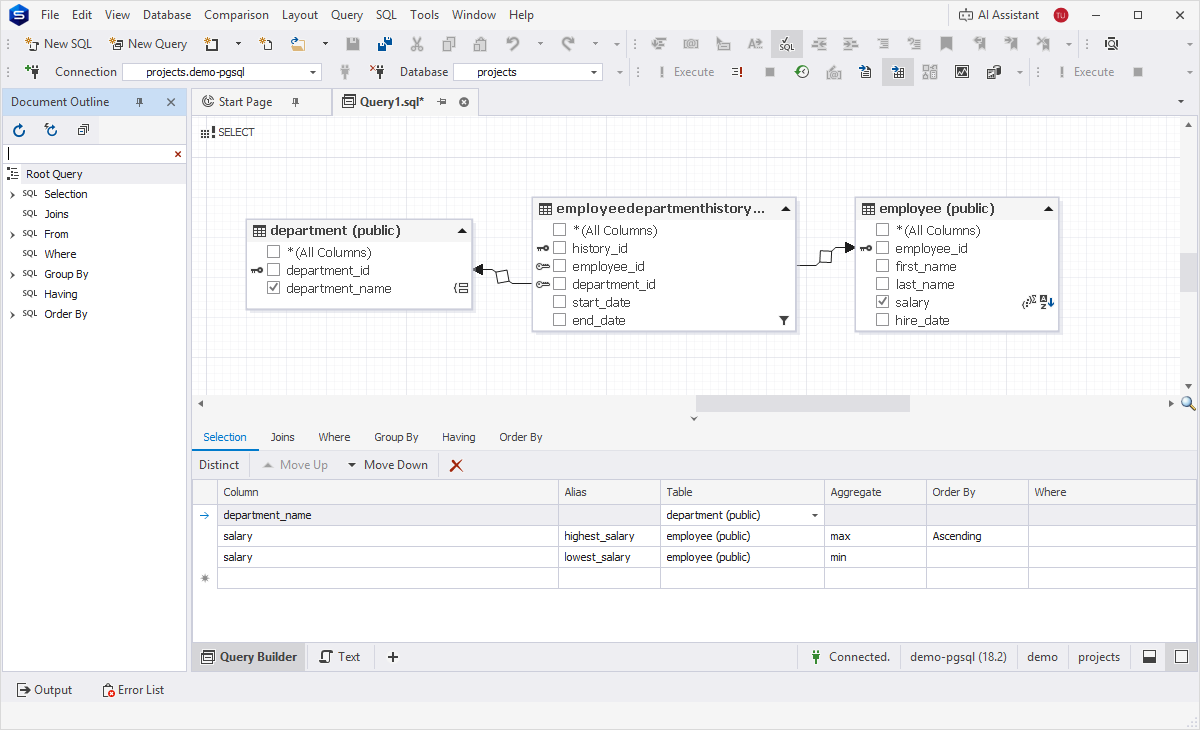
Task: Click the Cut scissors icon
Action: click(417, 44)
